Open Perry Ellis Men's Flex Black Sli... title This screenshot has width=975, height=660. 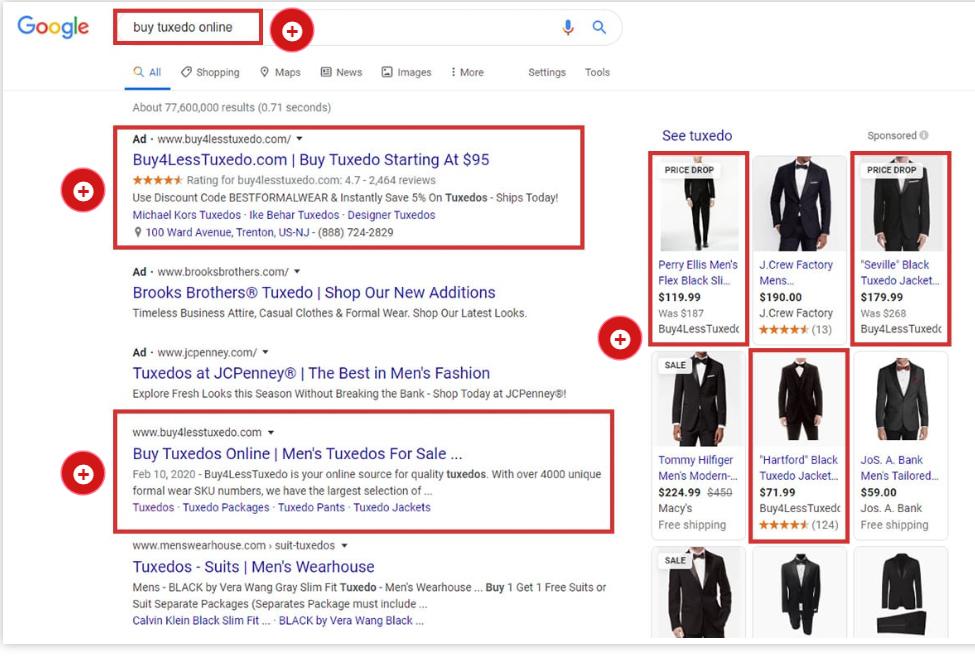point(698,272)
